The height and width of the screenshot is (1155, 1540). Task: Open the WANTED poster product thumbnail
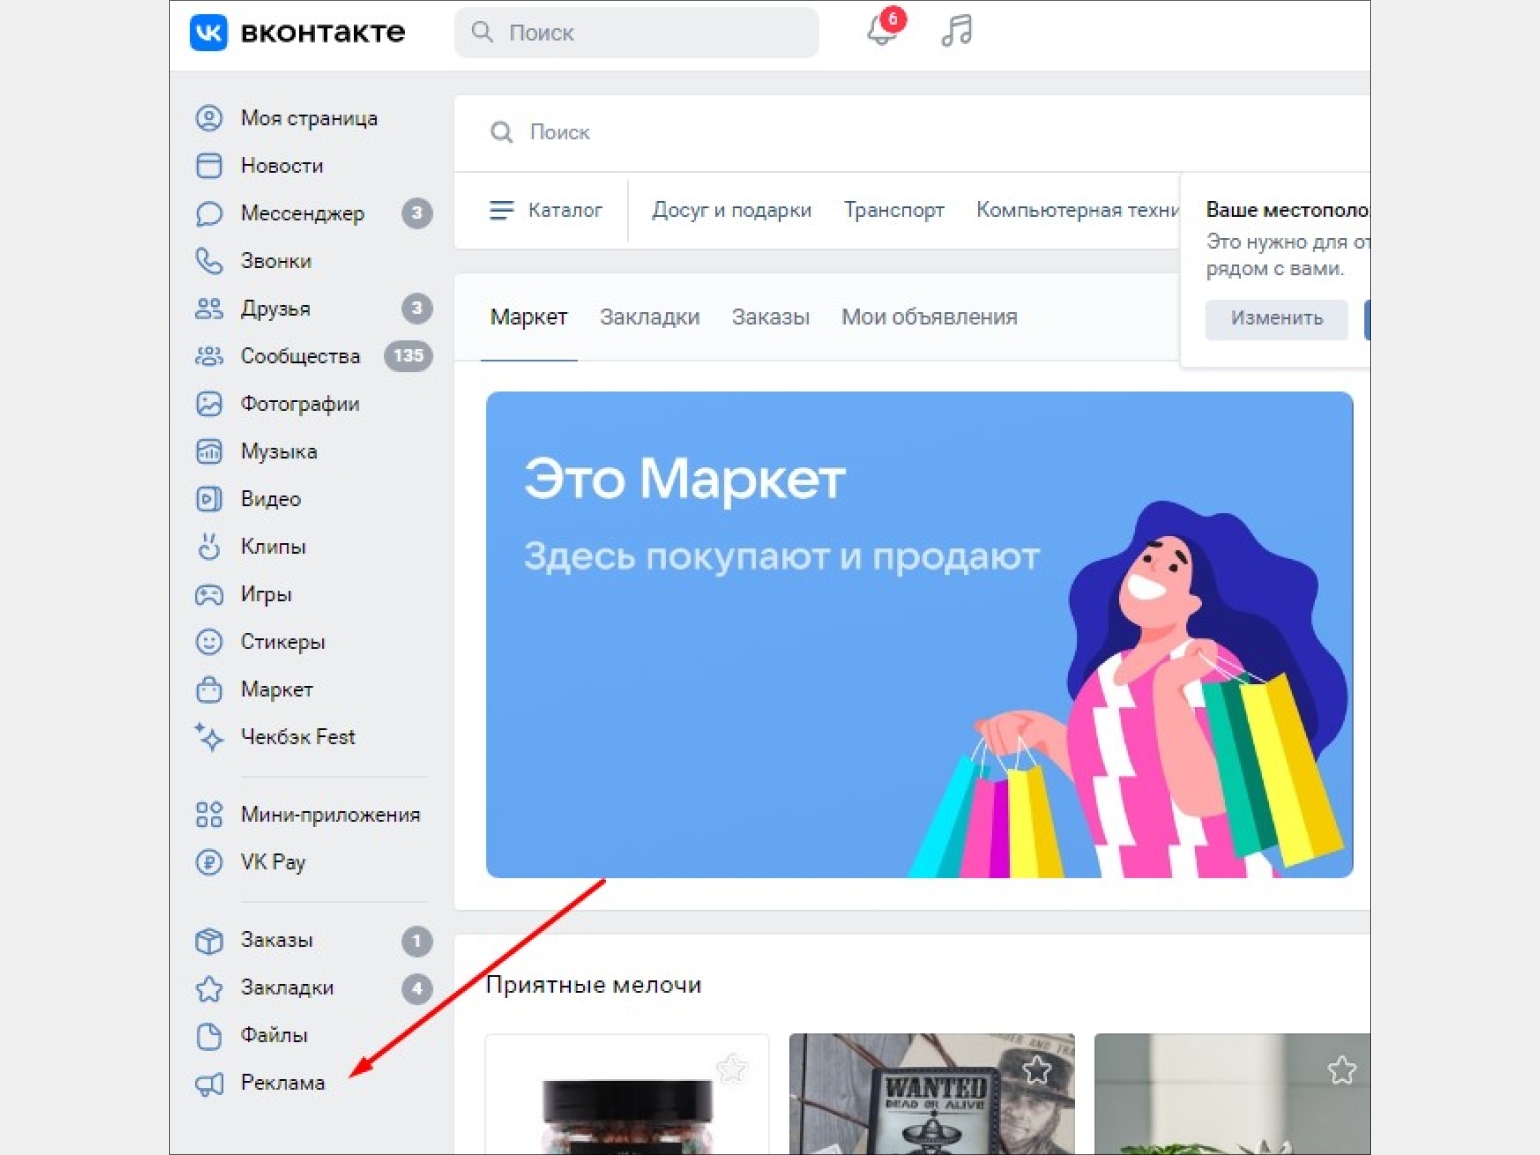pyautogui.click(x=932, y=1094)
